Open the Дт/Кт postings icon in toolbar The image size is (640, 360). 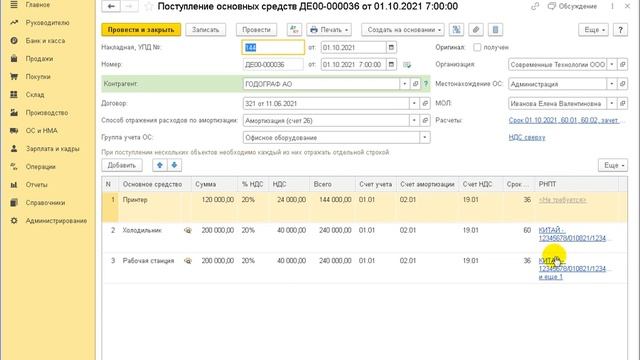[x=294, y=30]
